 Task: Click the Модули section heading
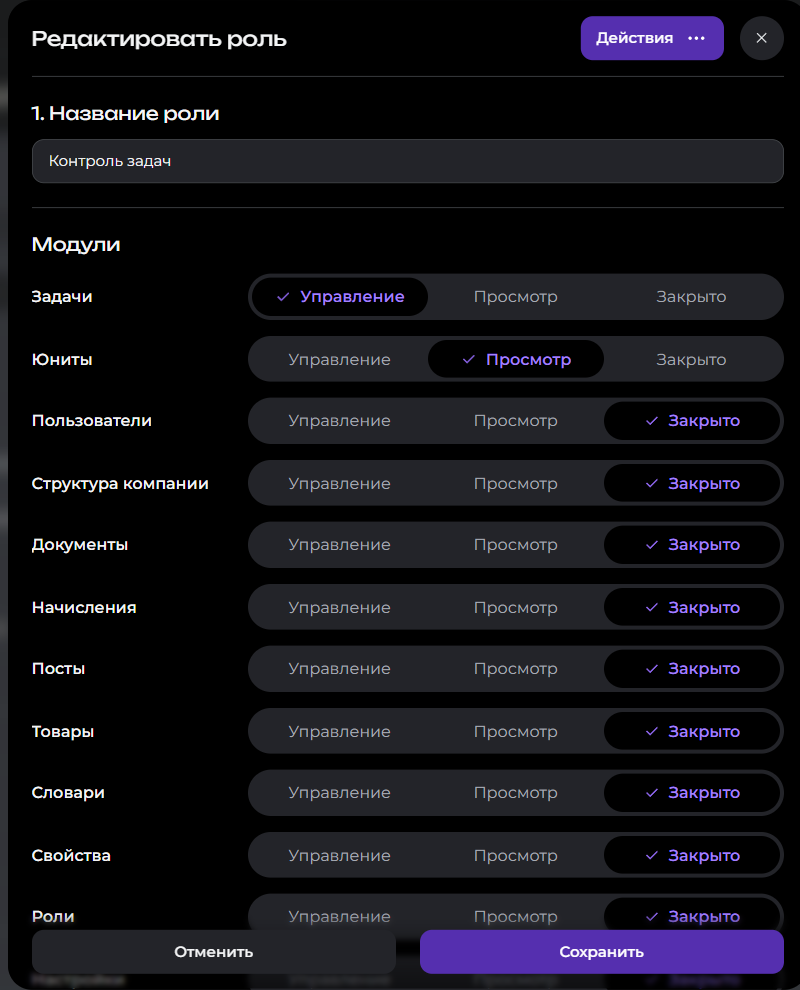[76, 244]
